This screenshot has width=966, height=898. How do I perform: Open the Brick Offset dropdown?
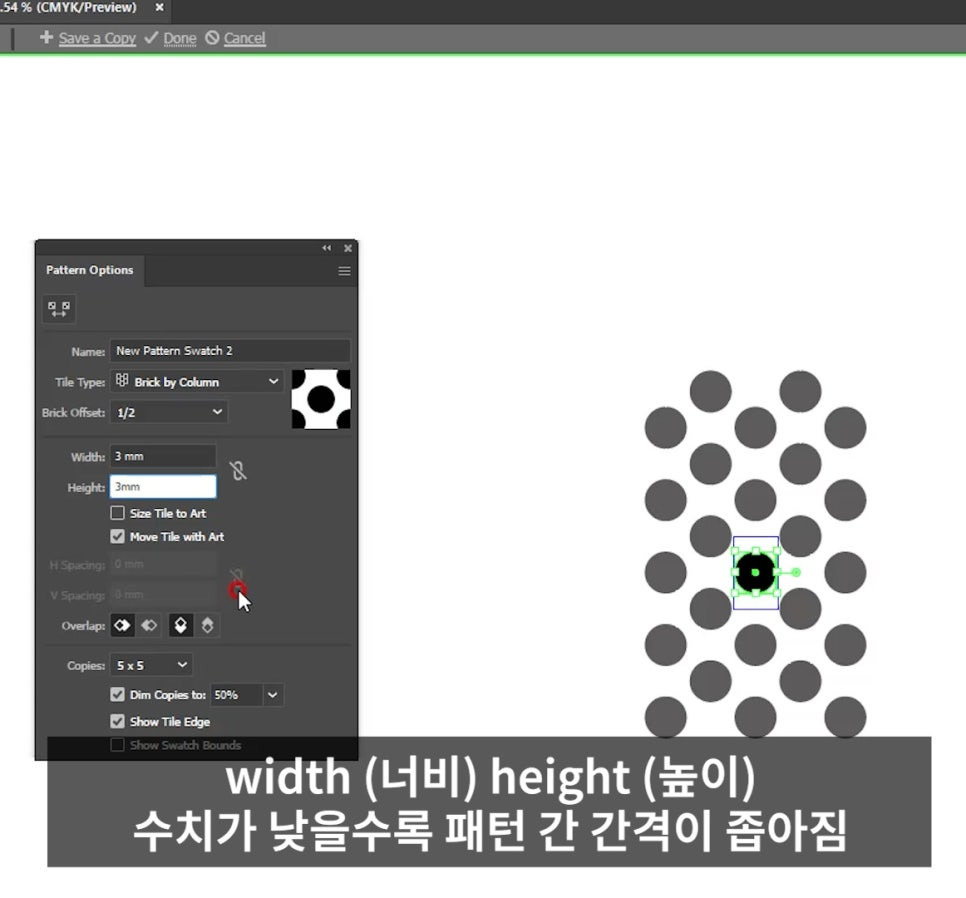[169, 412]
